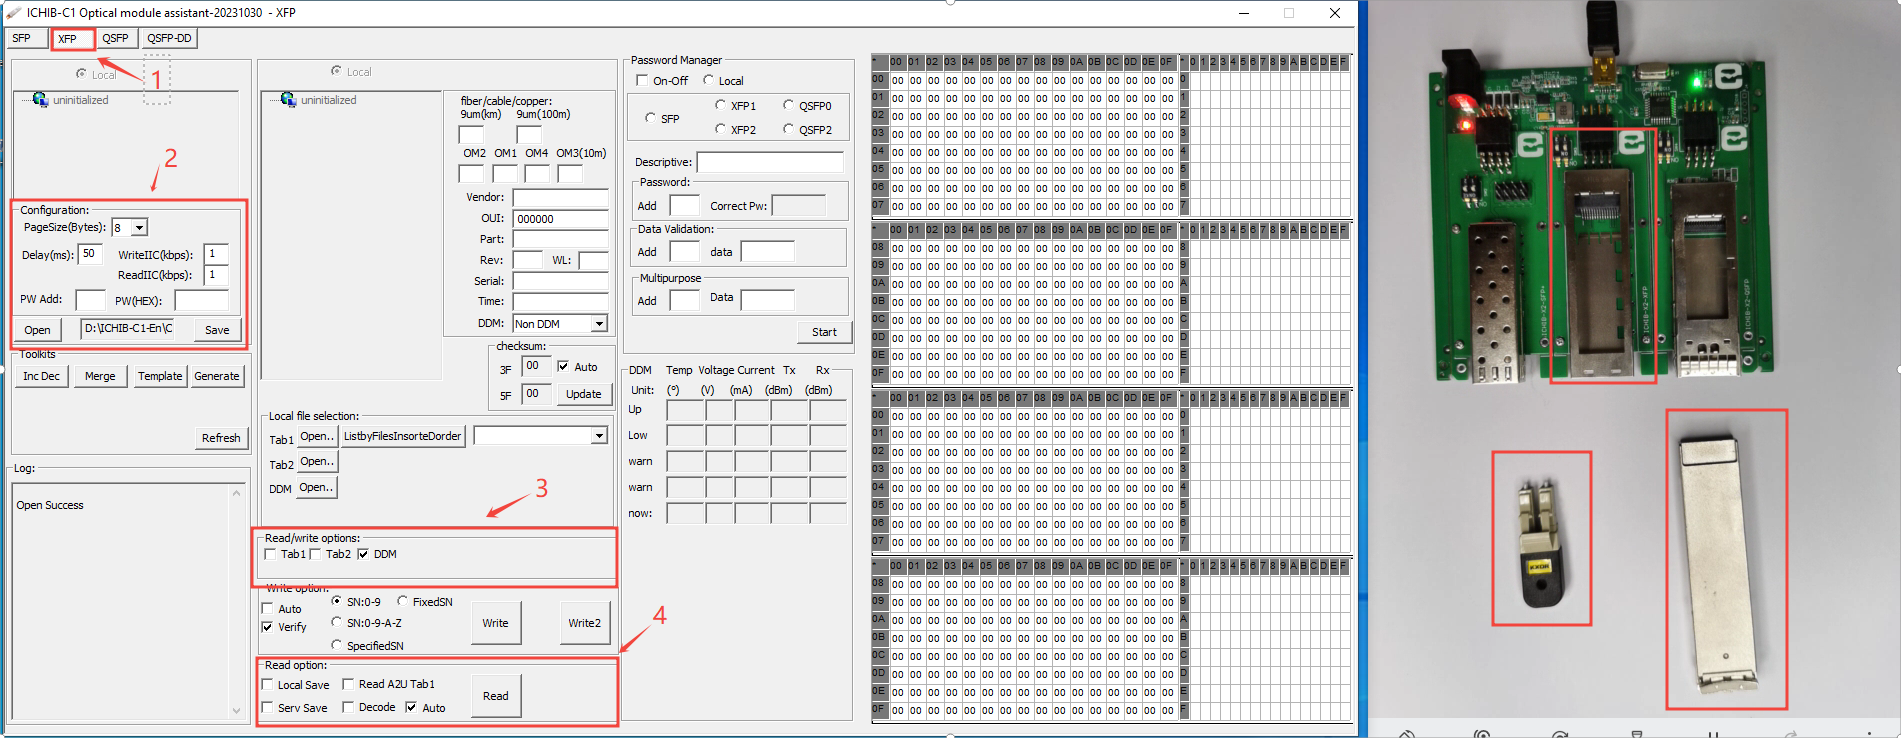This screenshot has width=1901, height=738.
Task: Enable the Tab2 read/write checkbox
Action: [315, 554]
